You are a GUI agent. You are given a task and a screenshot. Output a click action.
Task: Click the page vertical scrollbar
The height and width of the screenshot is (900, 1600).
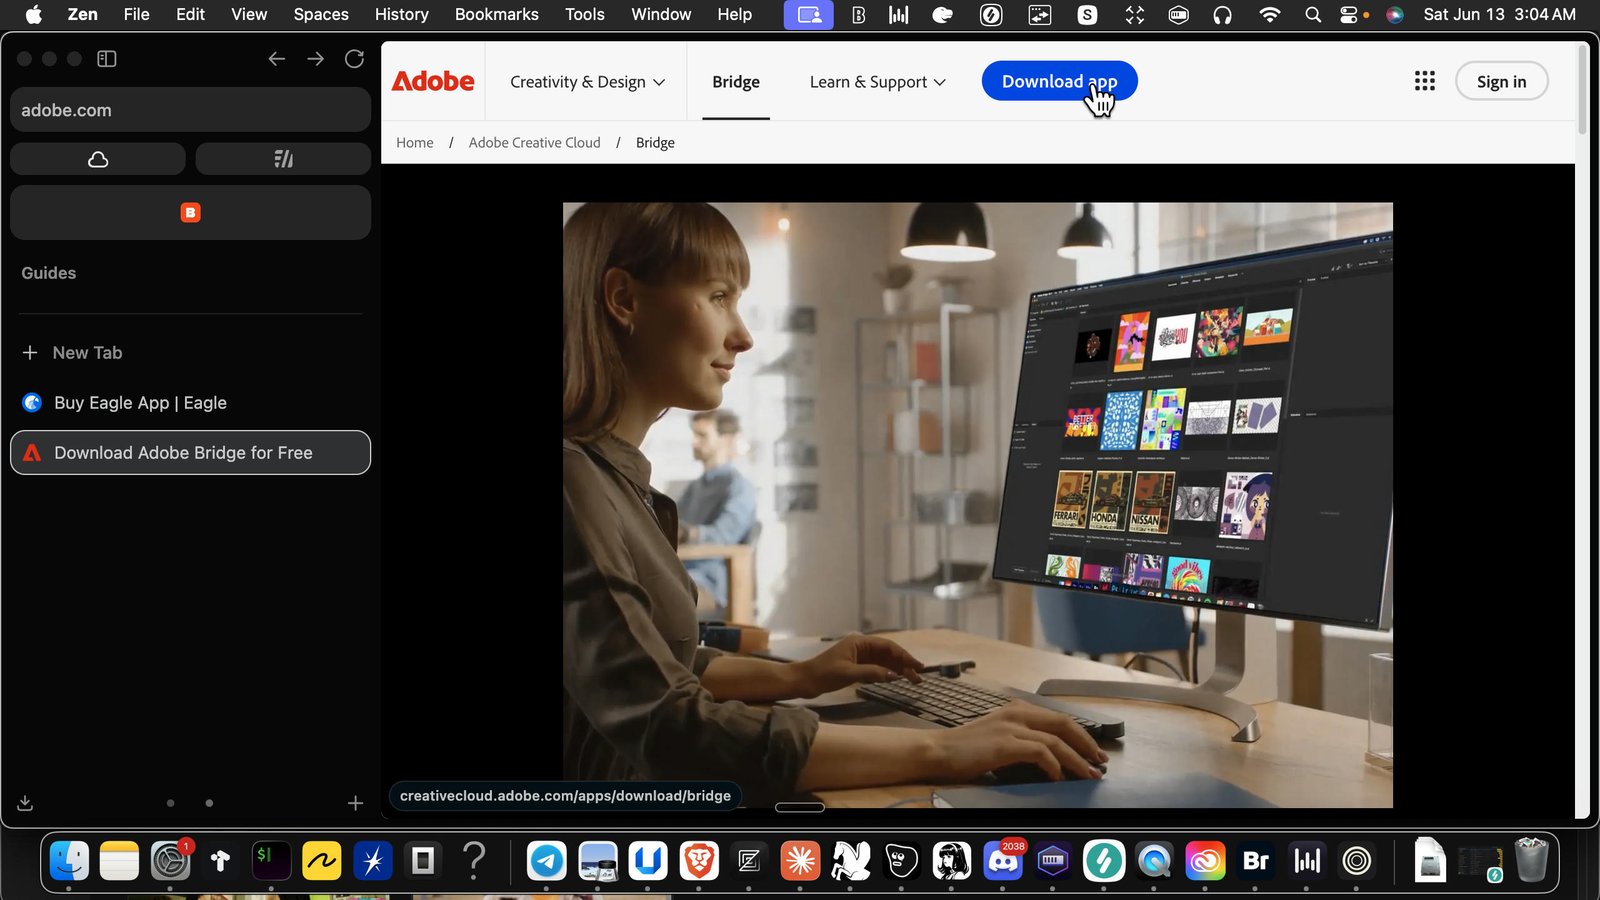(x=1582, y=90)
